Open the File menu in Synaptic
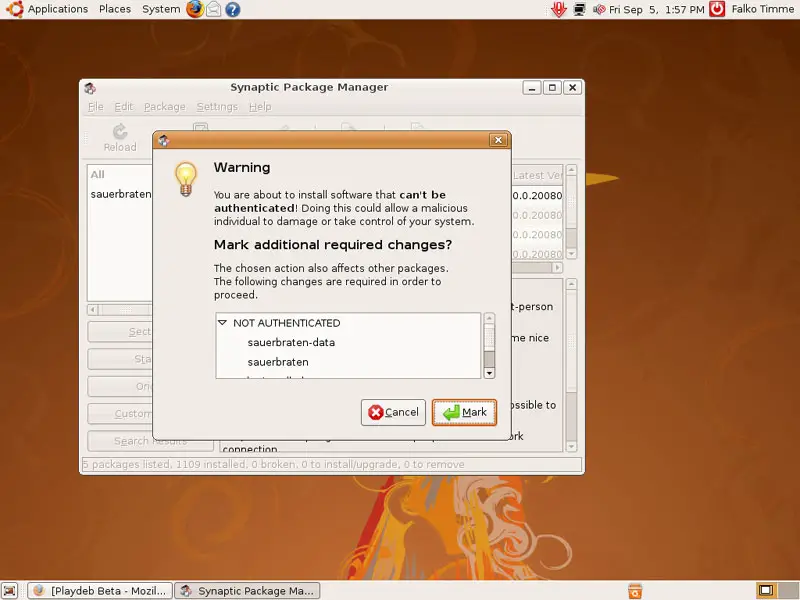 point(95,107)
